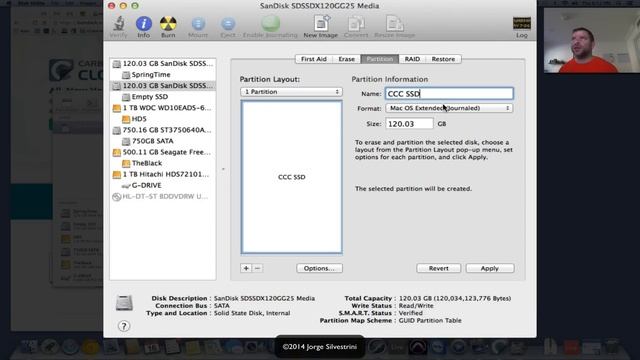Click the Revert button
Screen dimensions: 640x360
[438, 268]
